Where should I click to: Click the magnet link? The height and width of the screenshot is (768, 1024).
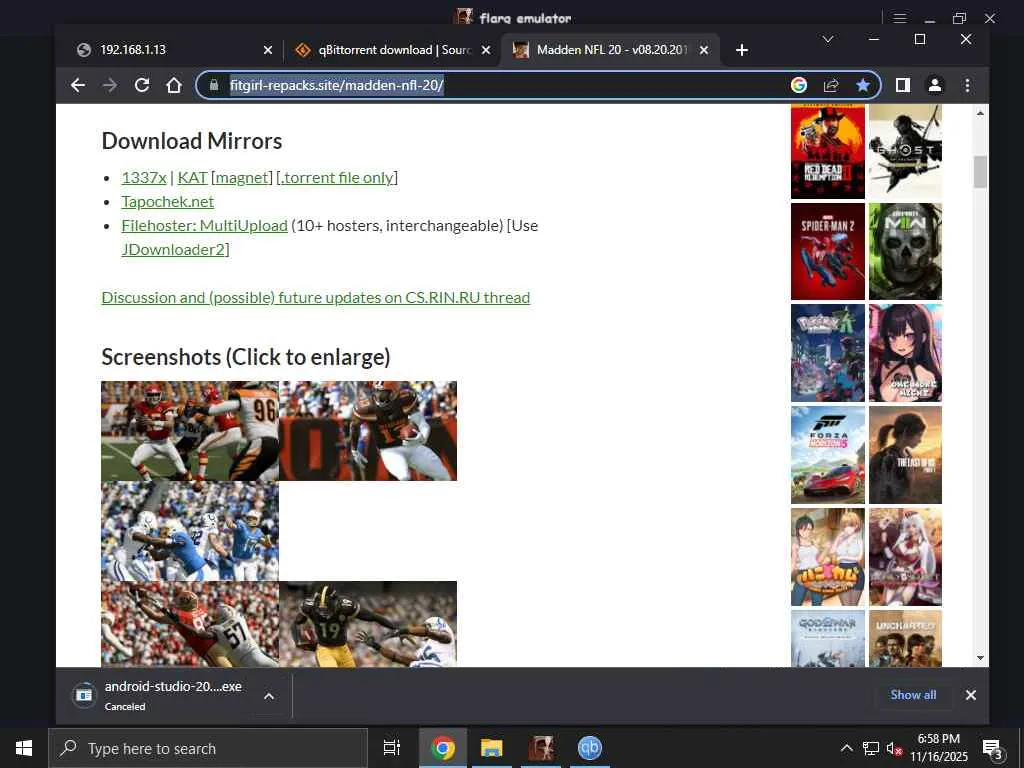[242, 178]
